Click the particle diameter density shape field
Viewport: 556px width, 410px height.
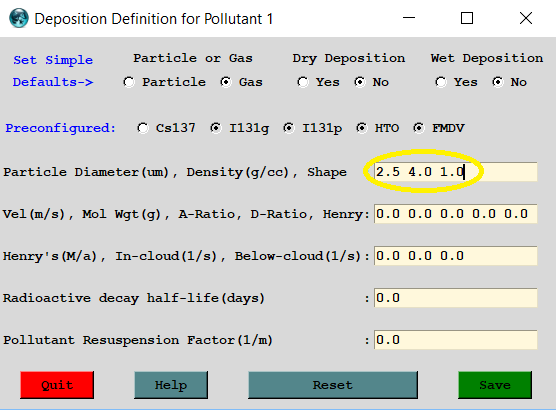coord(456,172)
